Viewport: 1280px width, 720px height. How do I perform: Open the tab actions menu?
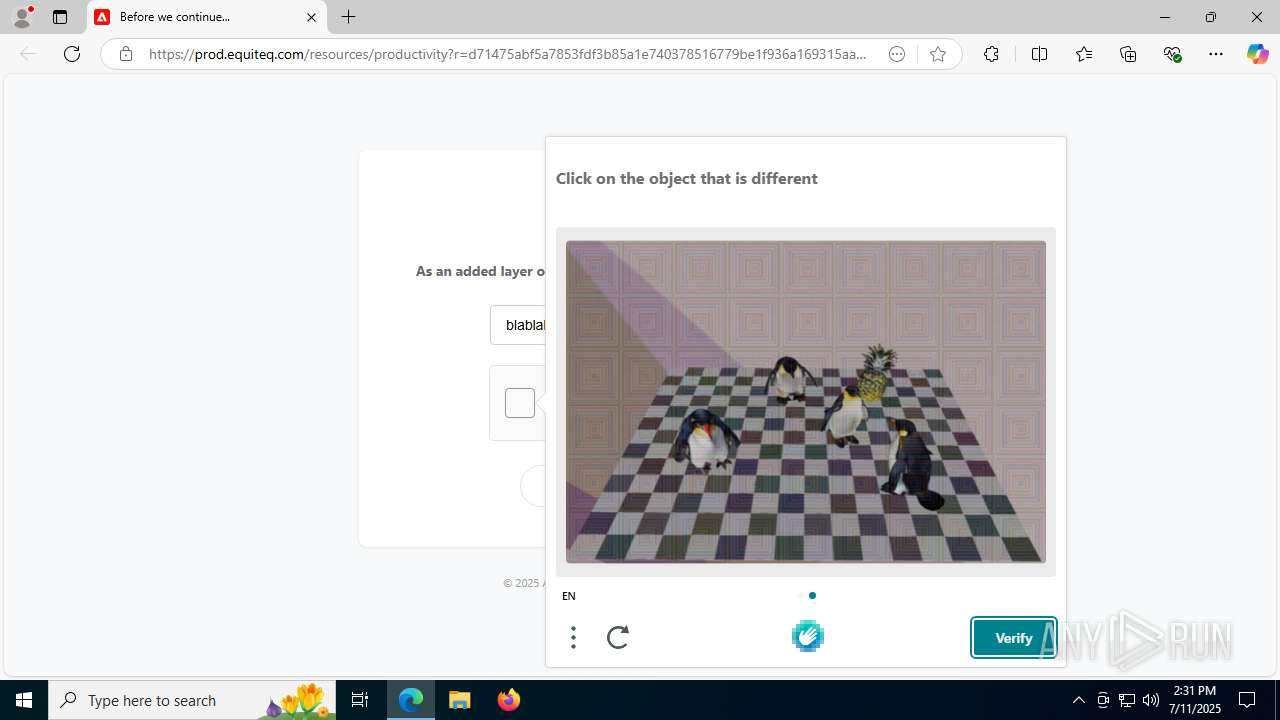pos(60,17)
